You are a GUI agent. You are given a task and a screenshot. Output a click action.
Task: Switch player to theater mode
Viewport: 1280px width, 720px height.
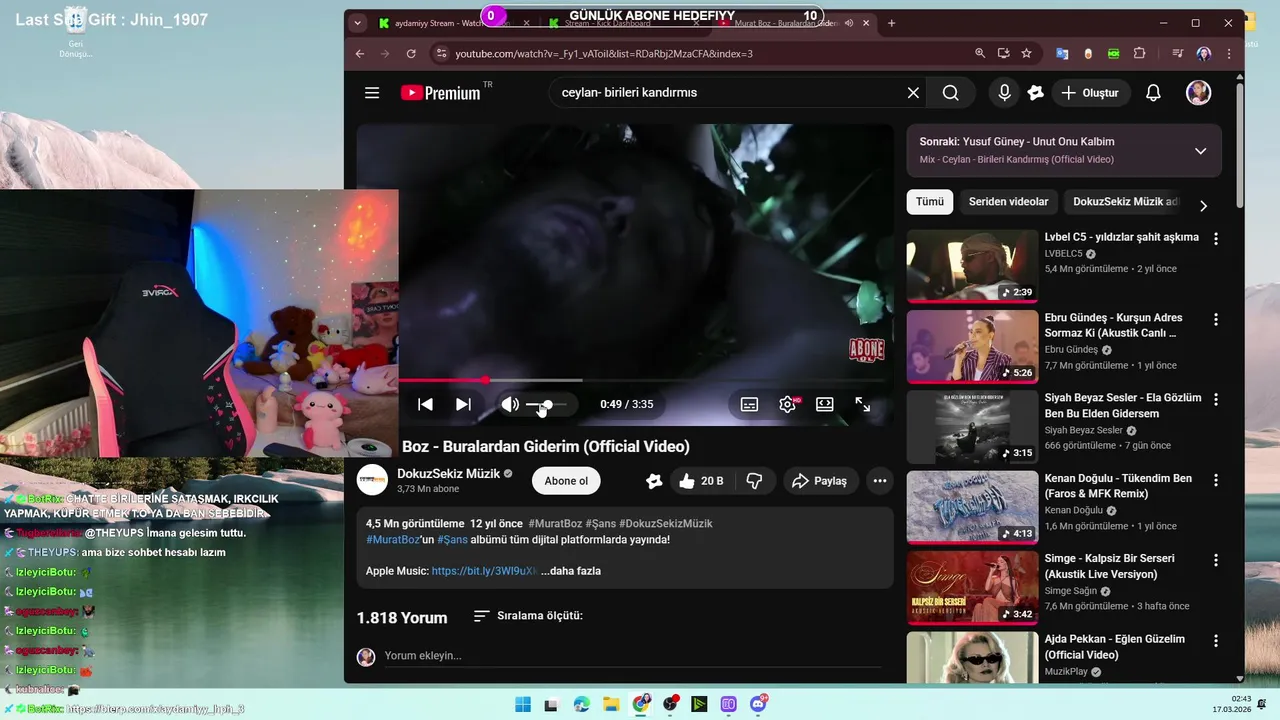[825, 404]
